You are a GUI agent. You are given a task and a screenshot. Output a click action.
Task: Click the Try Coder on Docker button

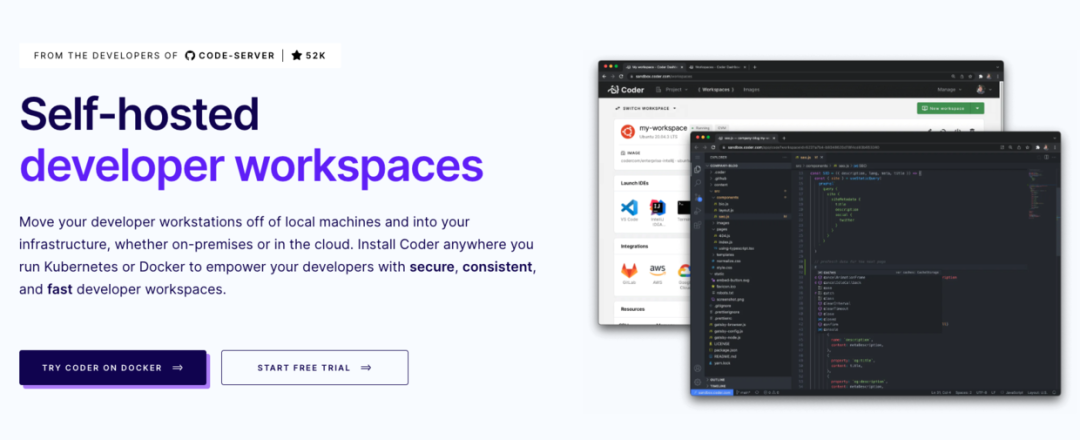click(113, 368)
